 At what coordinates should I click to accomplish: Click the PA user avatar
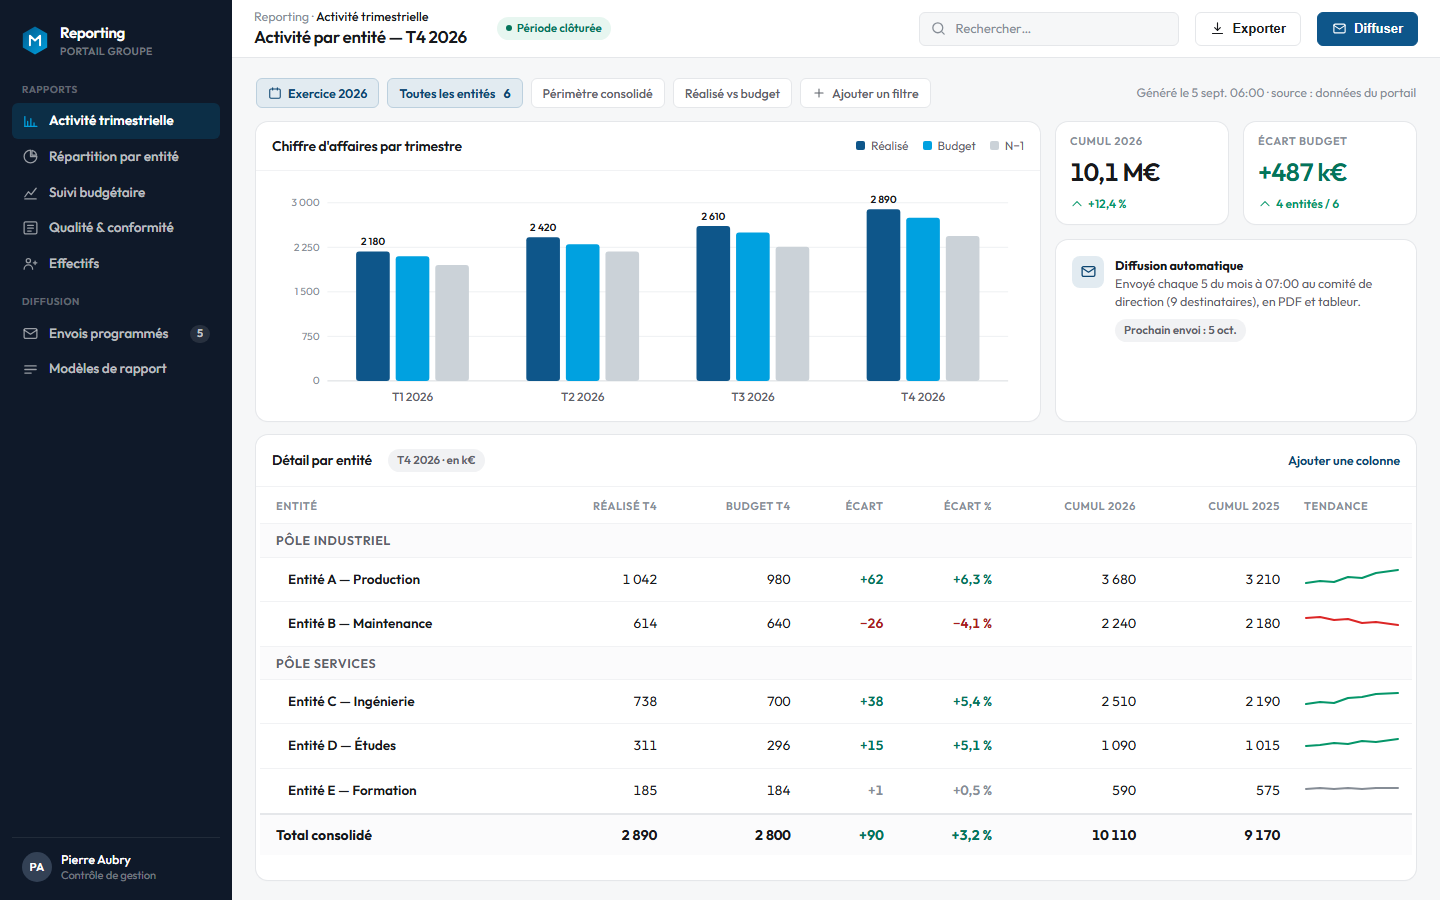coord(37,867)
